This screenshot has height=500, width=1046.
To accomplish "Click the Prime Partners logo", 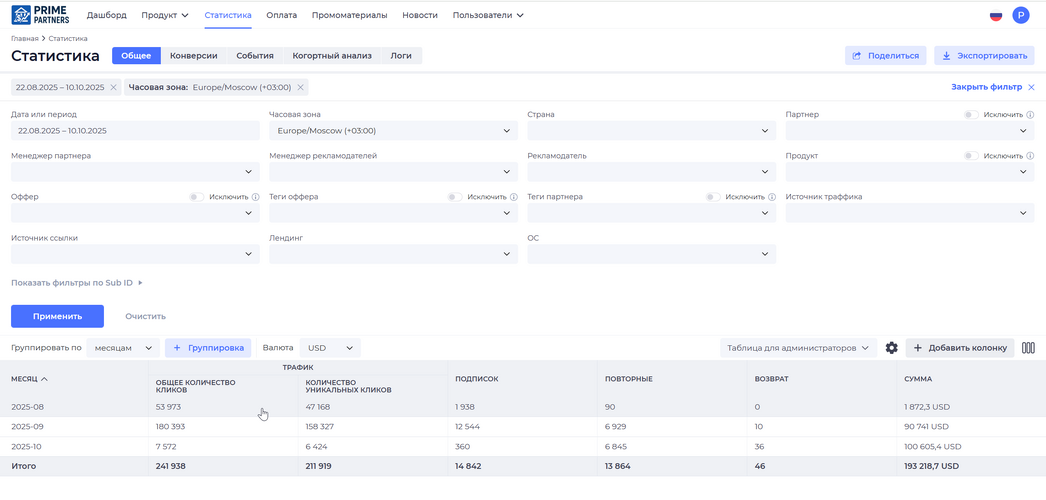I will [x=40, y=15].
